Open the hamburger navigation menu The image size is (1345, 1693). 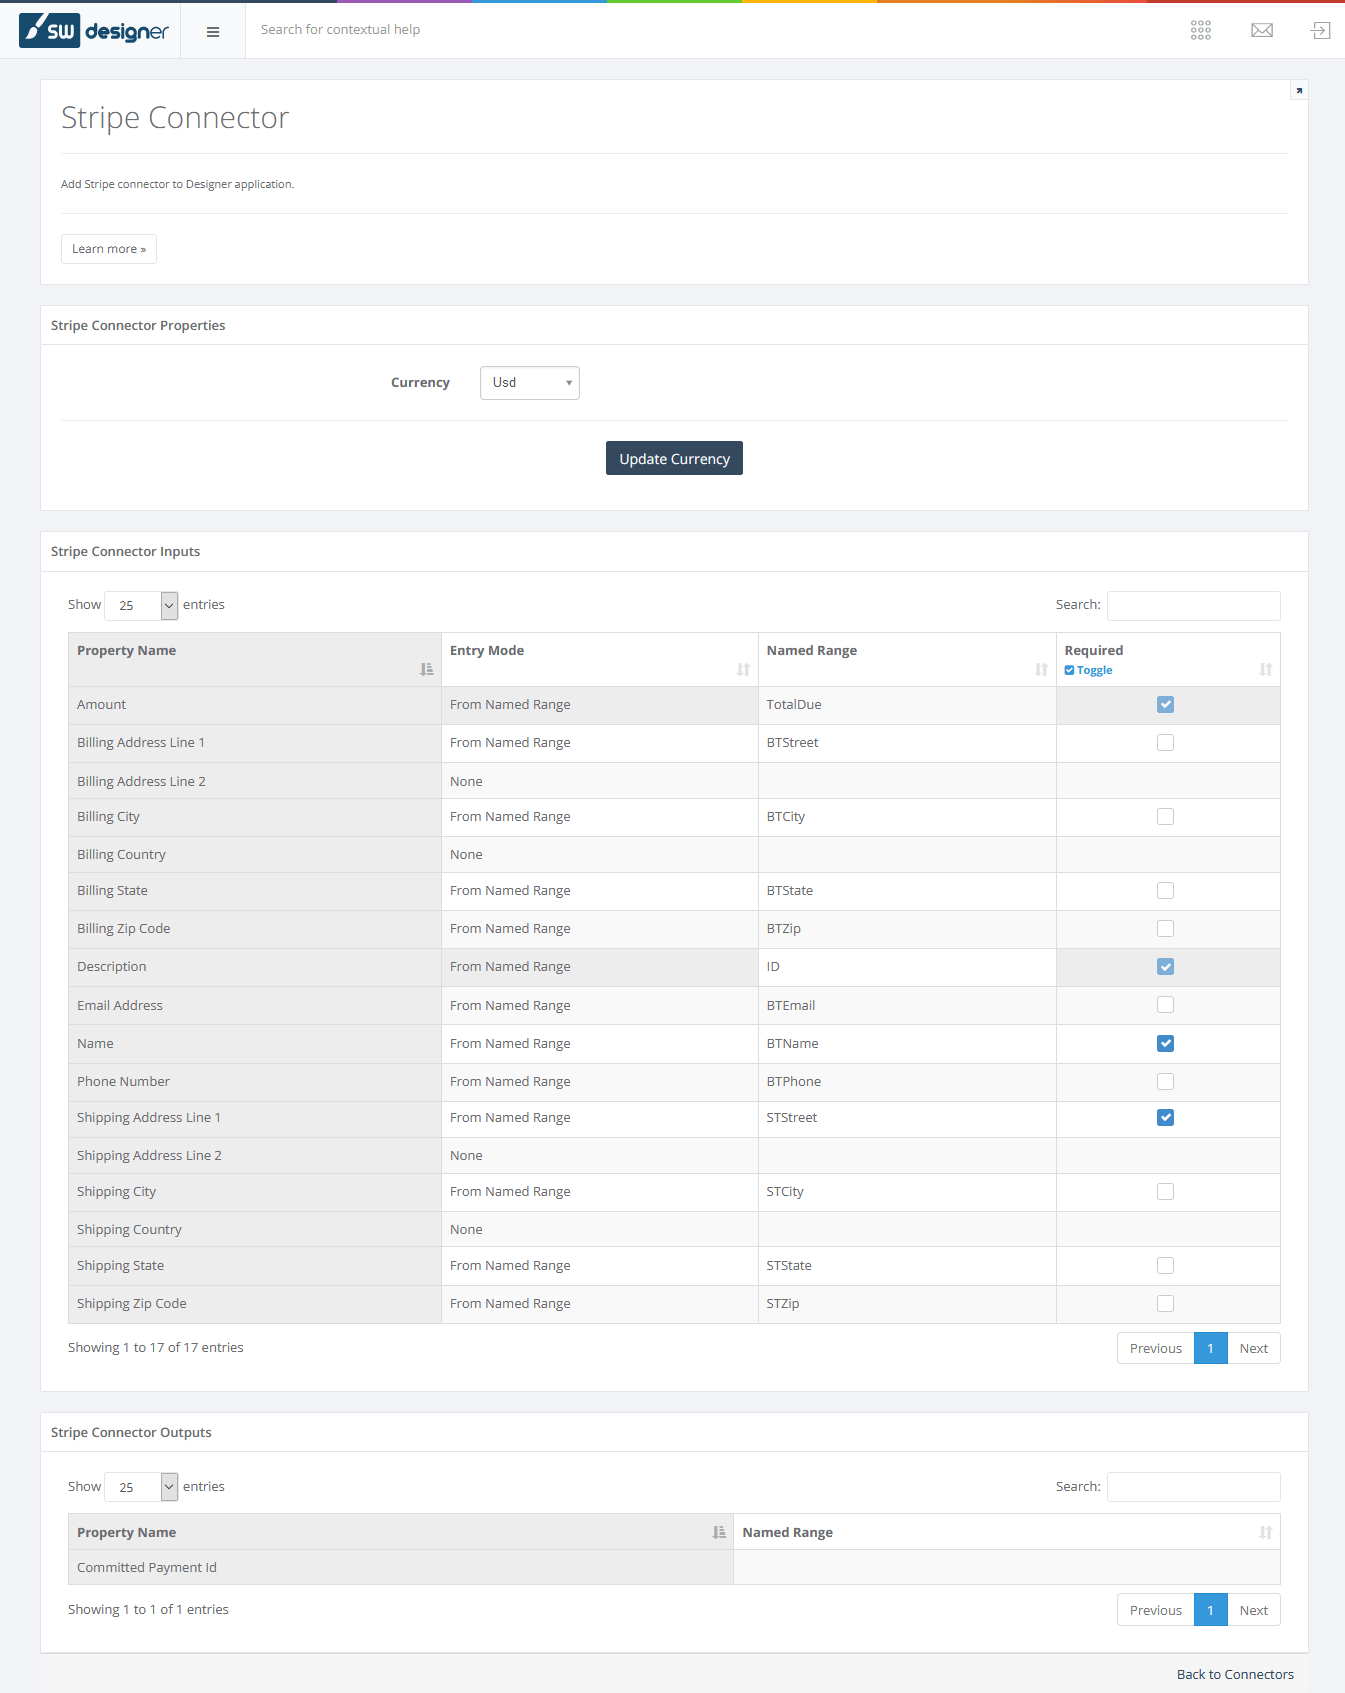pyautogui.click(x=213, y=32)
